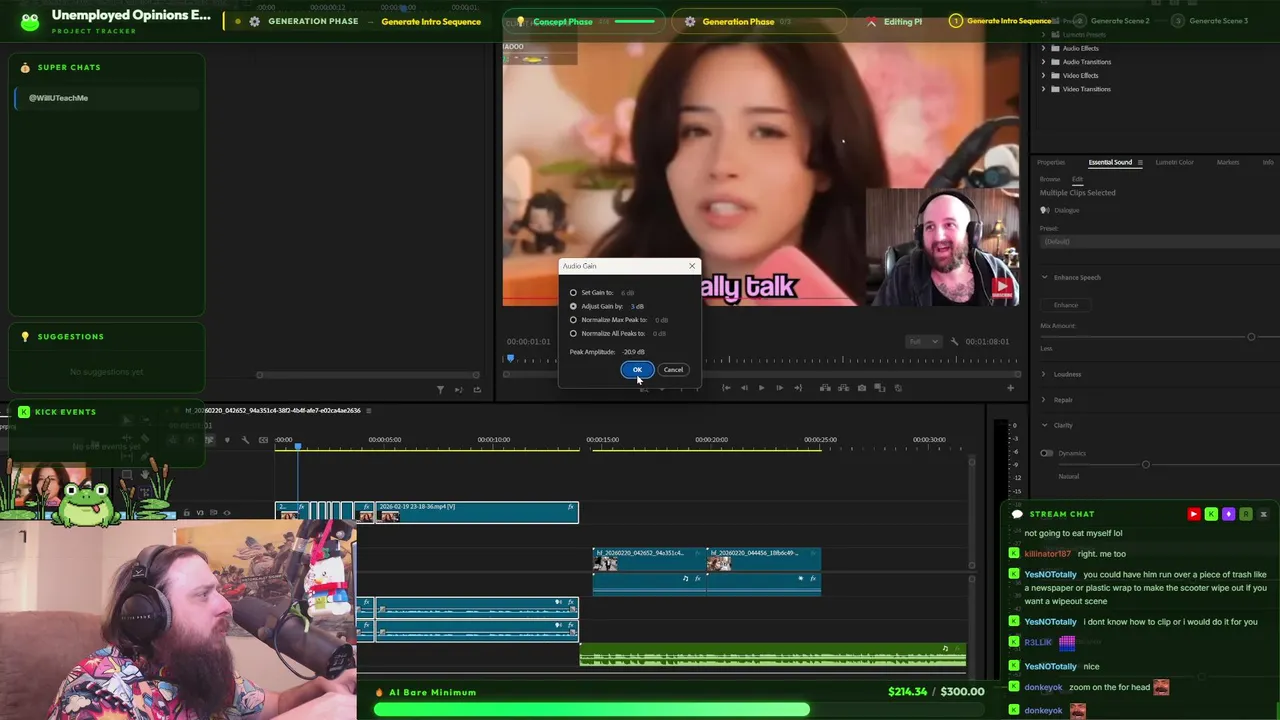Select the Set Gain to radio option
Screen dimensions: 1280x720
573,293
